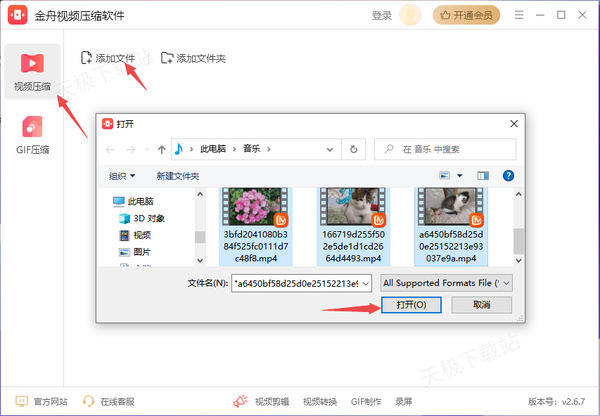The width and height of the screenshot is (600, 416).
Task: Open All Supported Formats File type dropdown
Action: point(446,283)
